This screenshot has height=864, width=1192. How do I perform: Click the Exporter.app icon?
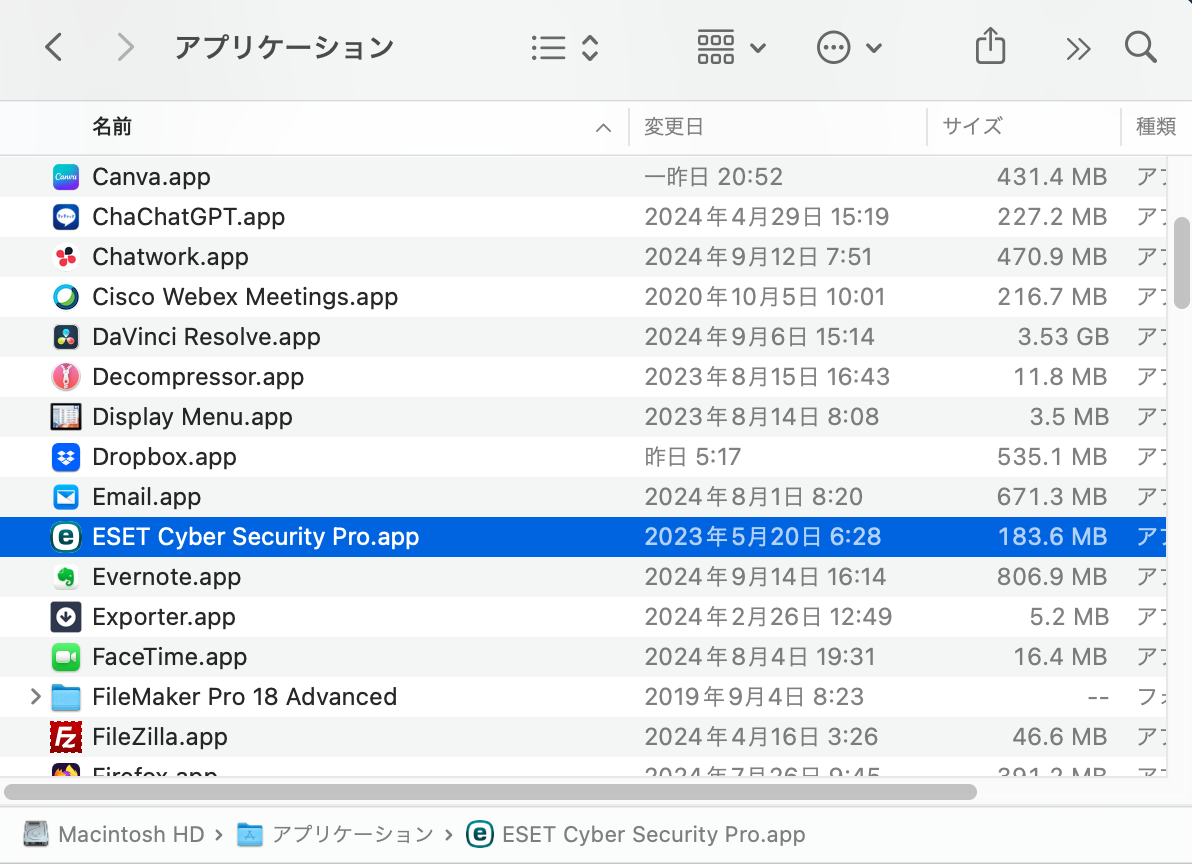pyautogui.click(x=66, y=617)
